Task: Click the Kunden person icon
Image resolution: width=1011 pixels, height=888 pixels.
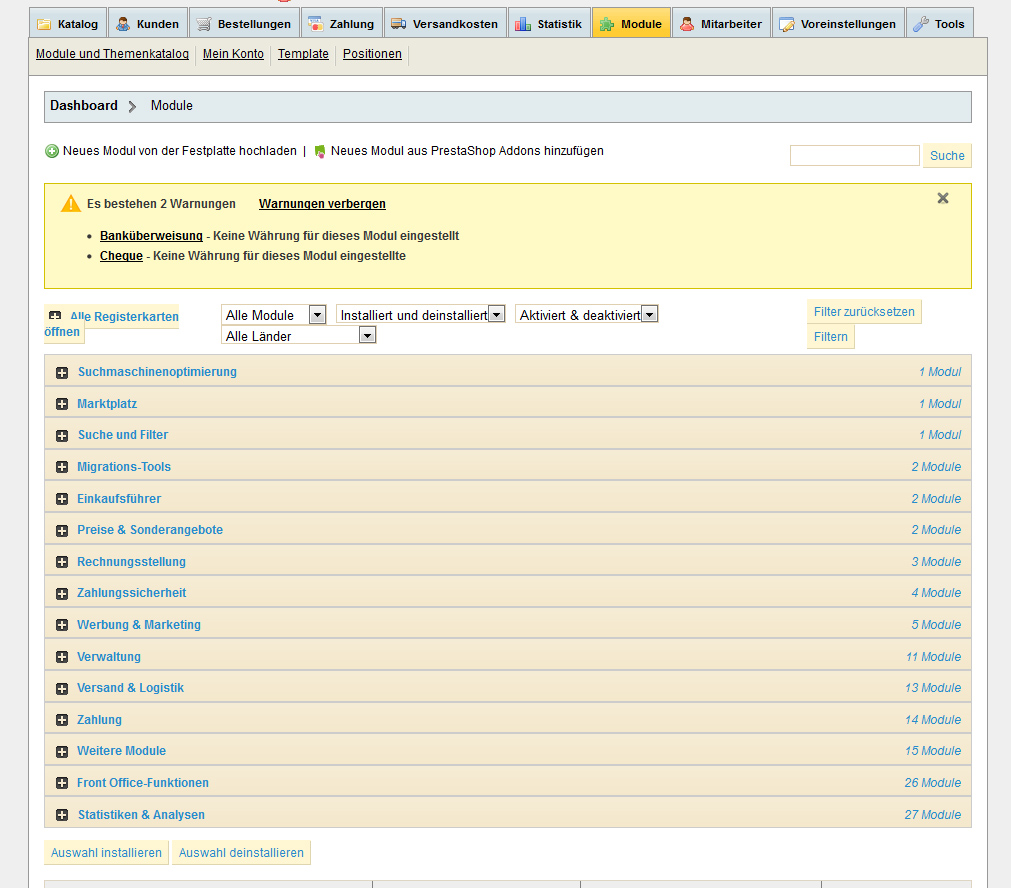Action: [123, 25]
